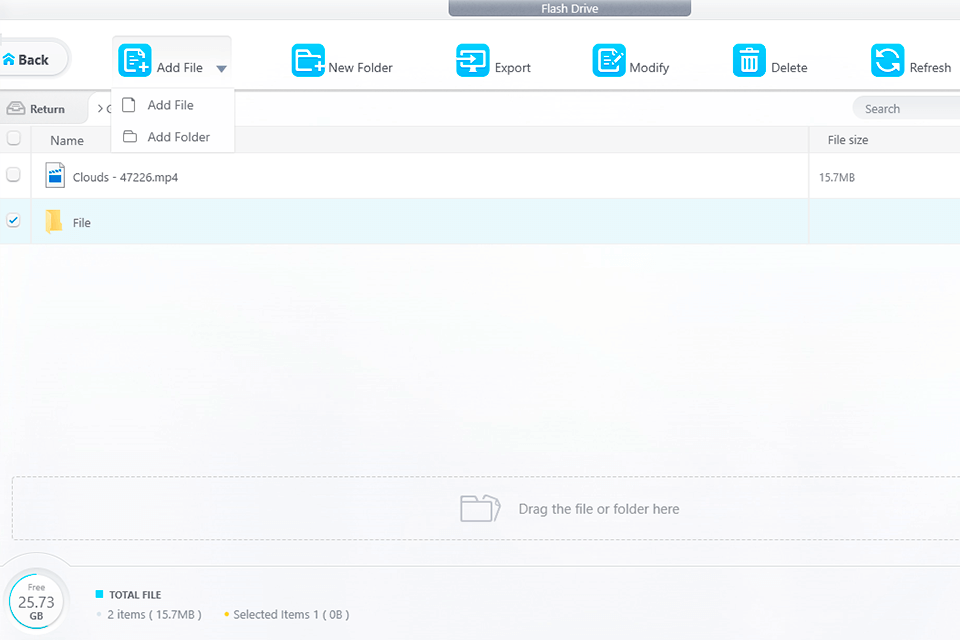Screen dimensions: 960x640
Task: Click the Modify pencil icon
Action: click(609, 61)
